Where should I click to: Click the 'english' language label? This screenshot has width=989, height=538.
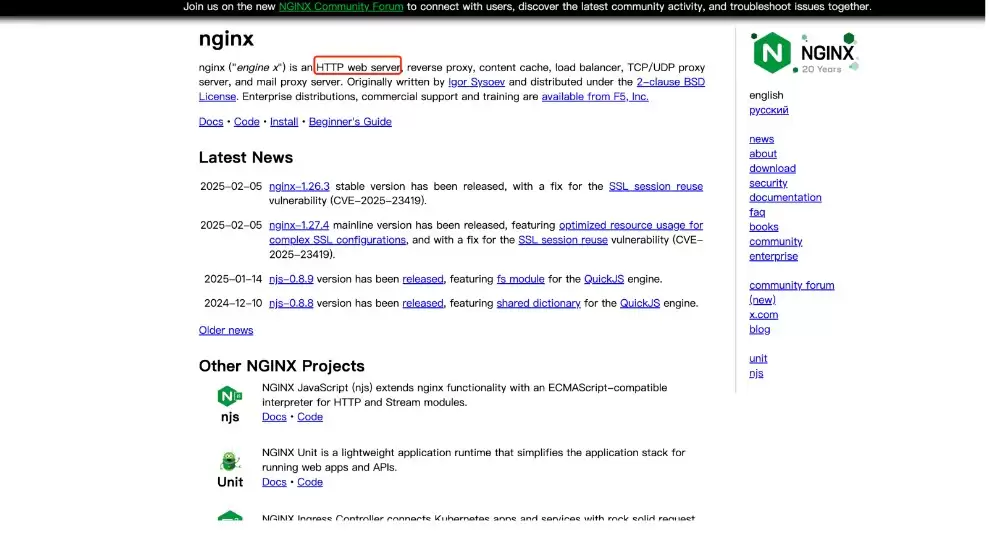pyautogui.click(x=766, y=95)
